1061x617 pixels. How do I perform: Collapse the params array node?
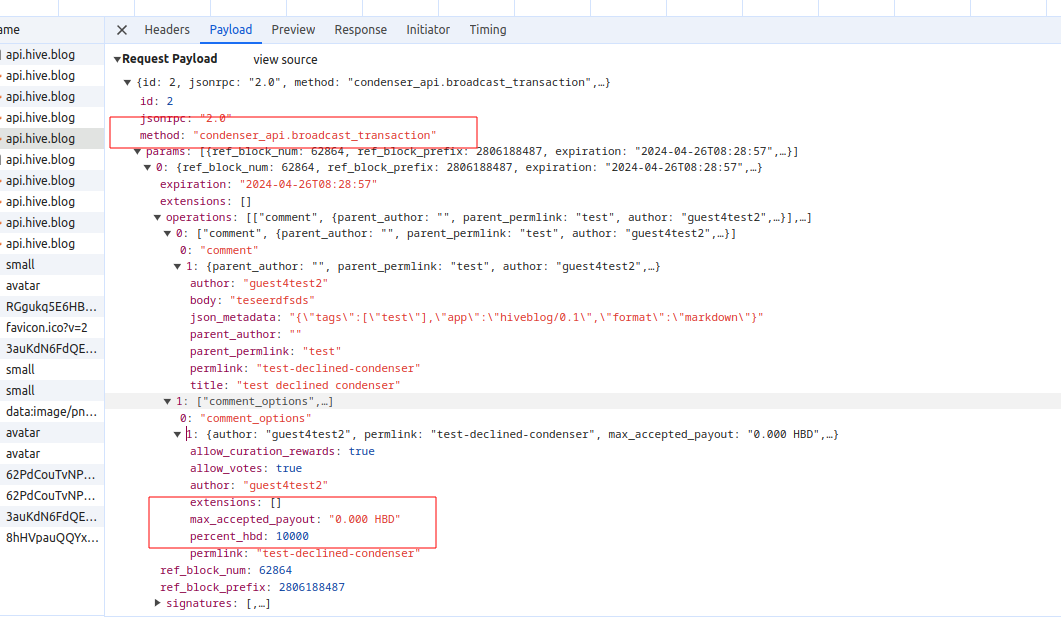138,151
